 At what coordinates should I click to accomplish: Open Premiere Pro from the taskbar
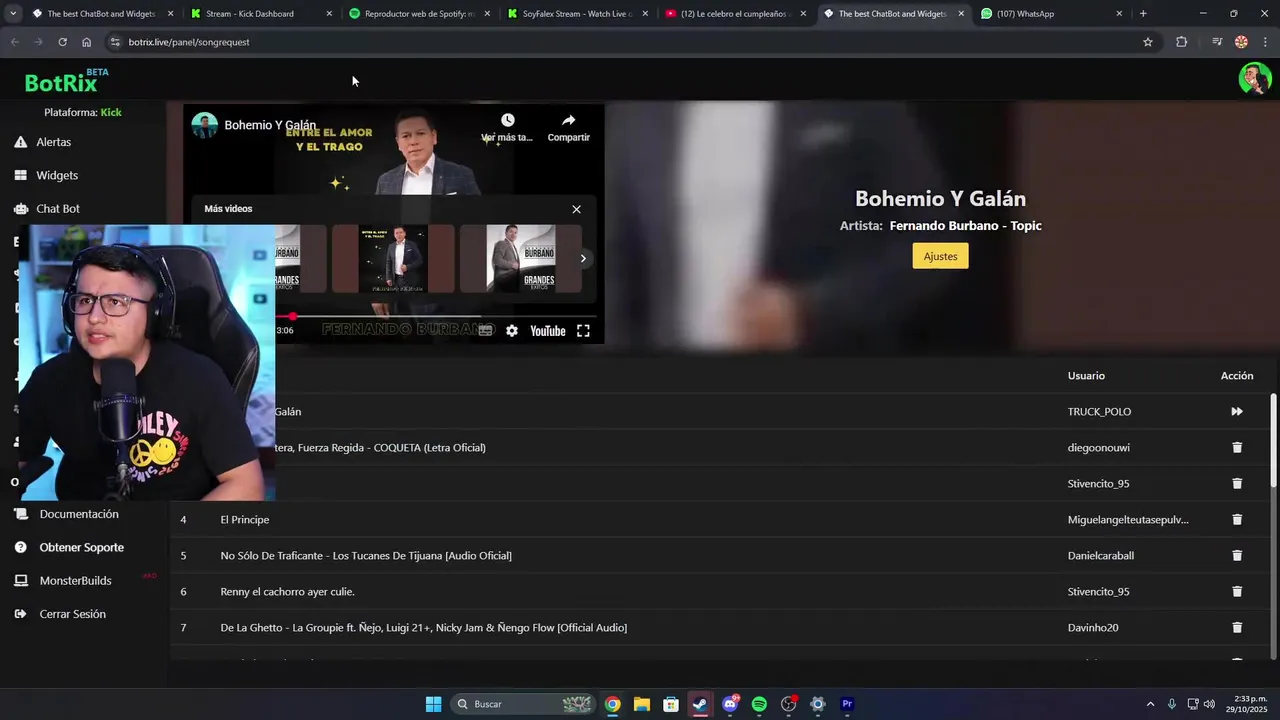point(847,704)
